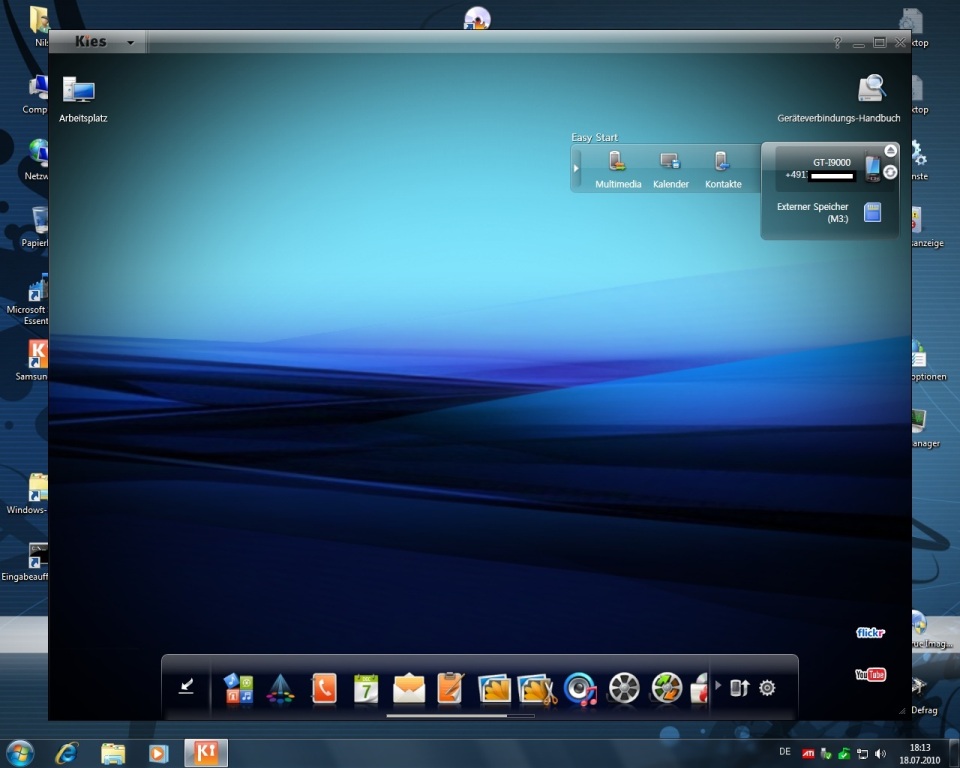Click the ATI tray icon
960x768 pixels.
(808, 754)
